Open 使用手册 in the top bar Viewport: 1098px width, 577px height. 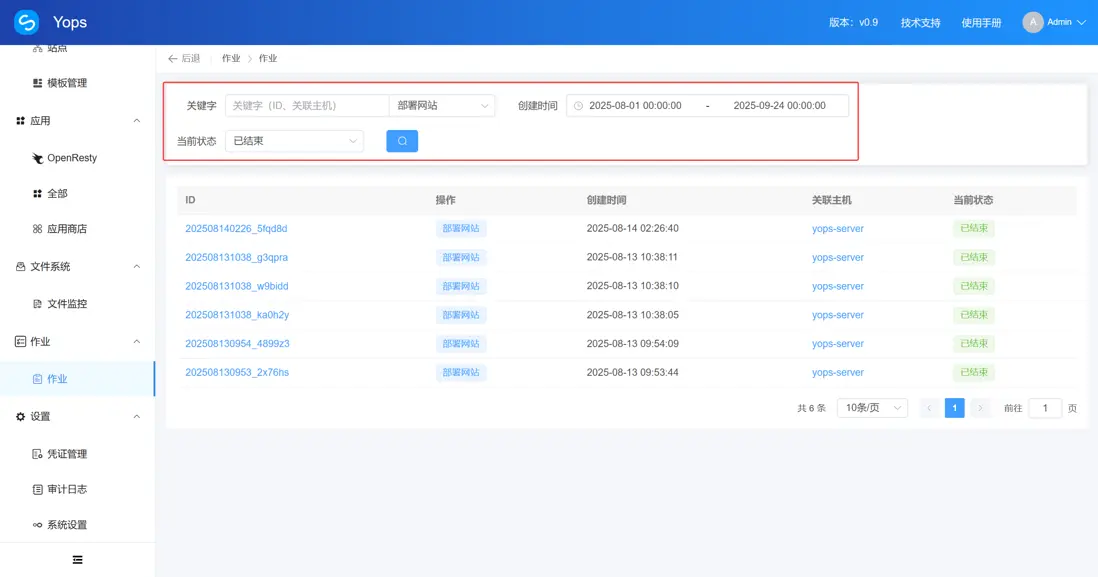coord(981,21)
